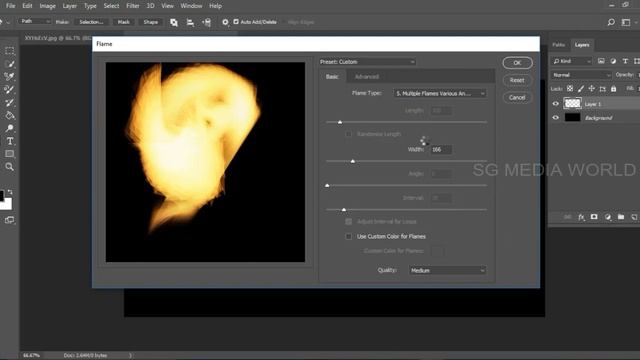
Task: Enable Auto Add/Delete checkbox
Action: [x=236, y=22]
